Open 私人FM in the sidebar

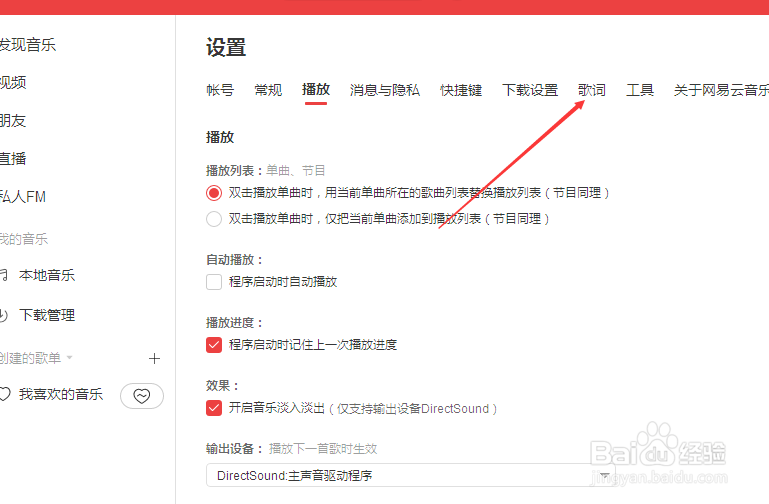[x=23, y=197]
